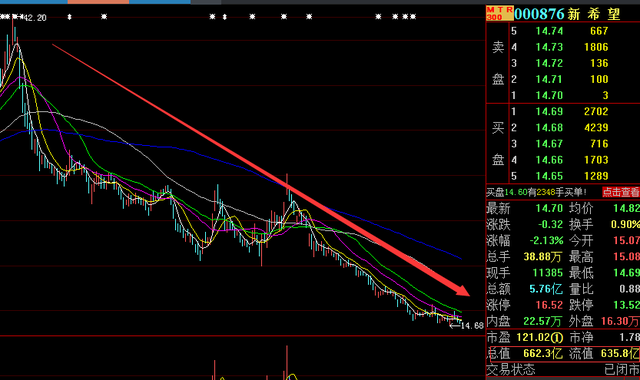The height and width of the screenshot is (380, 640).
Task: Click the MTR 300 badge icon
Action: click(x=500, y=13)
